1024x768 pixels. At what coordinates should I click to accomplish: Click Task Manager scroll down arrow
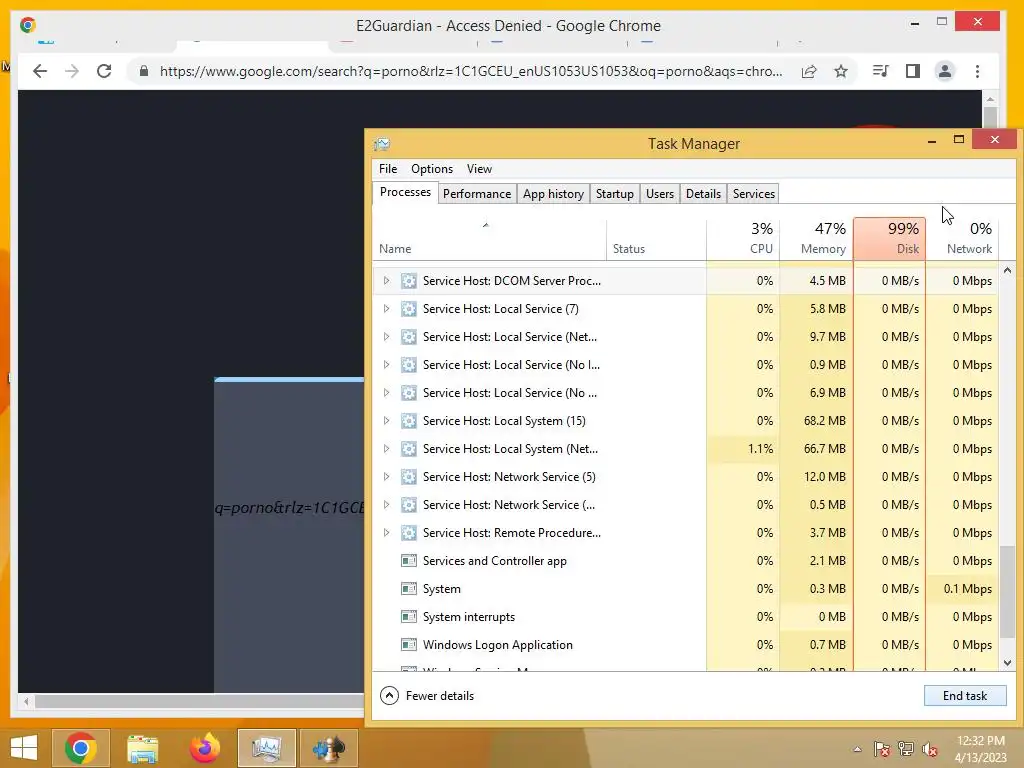coord(1007,662)
